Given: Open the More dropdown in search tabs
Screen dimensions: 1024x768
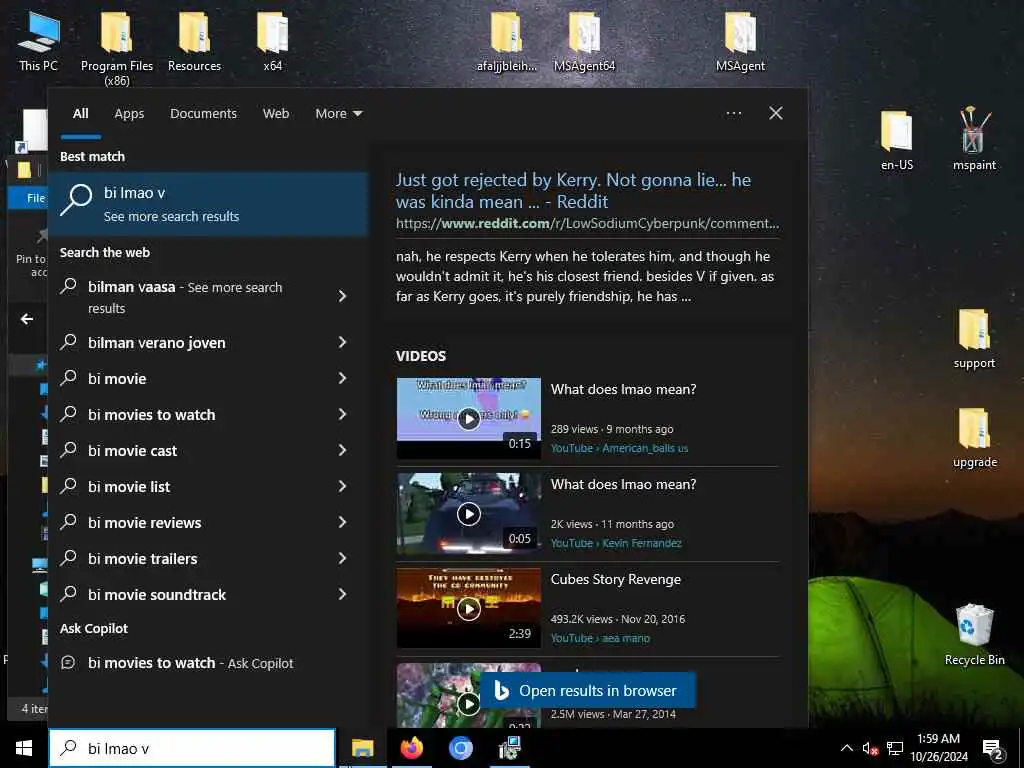Looking at the screenshot, I should coord(338,114).
